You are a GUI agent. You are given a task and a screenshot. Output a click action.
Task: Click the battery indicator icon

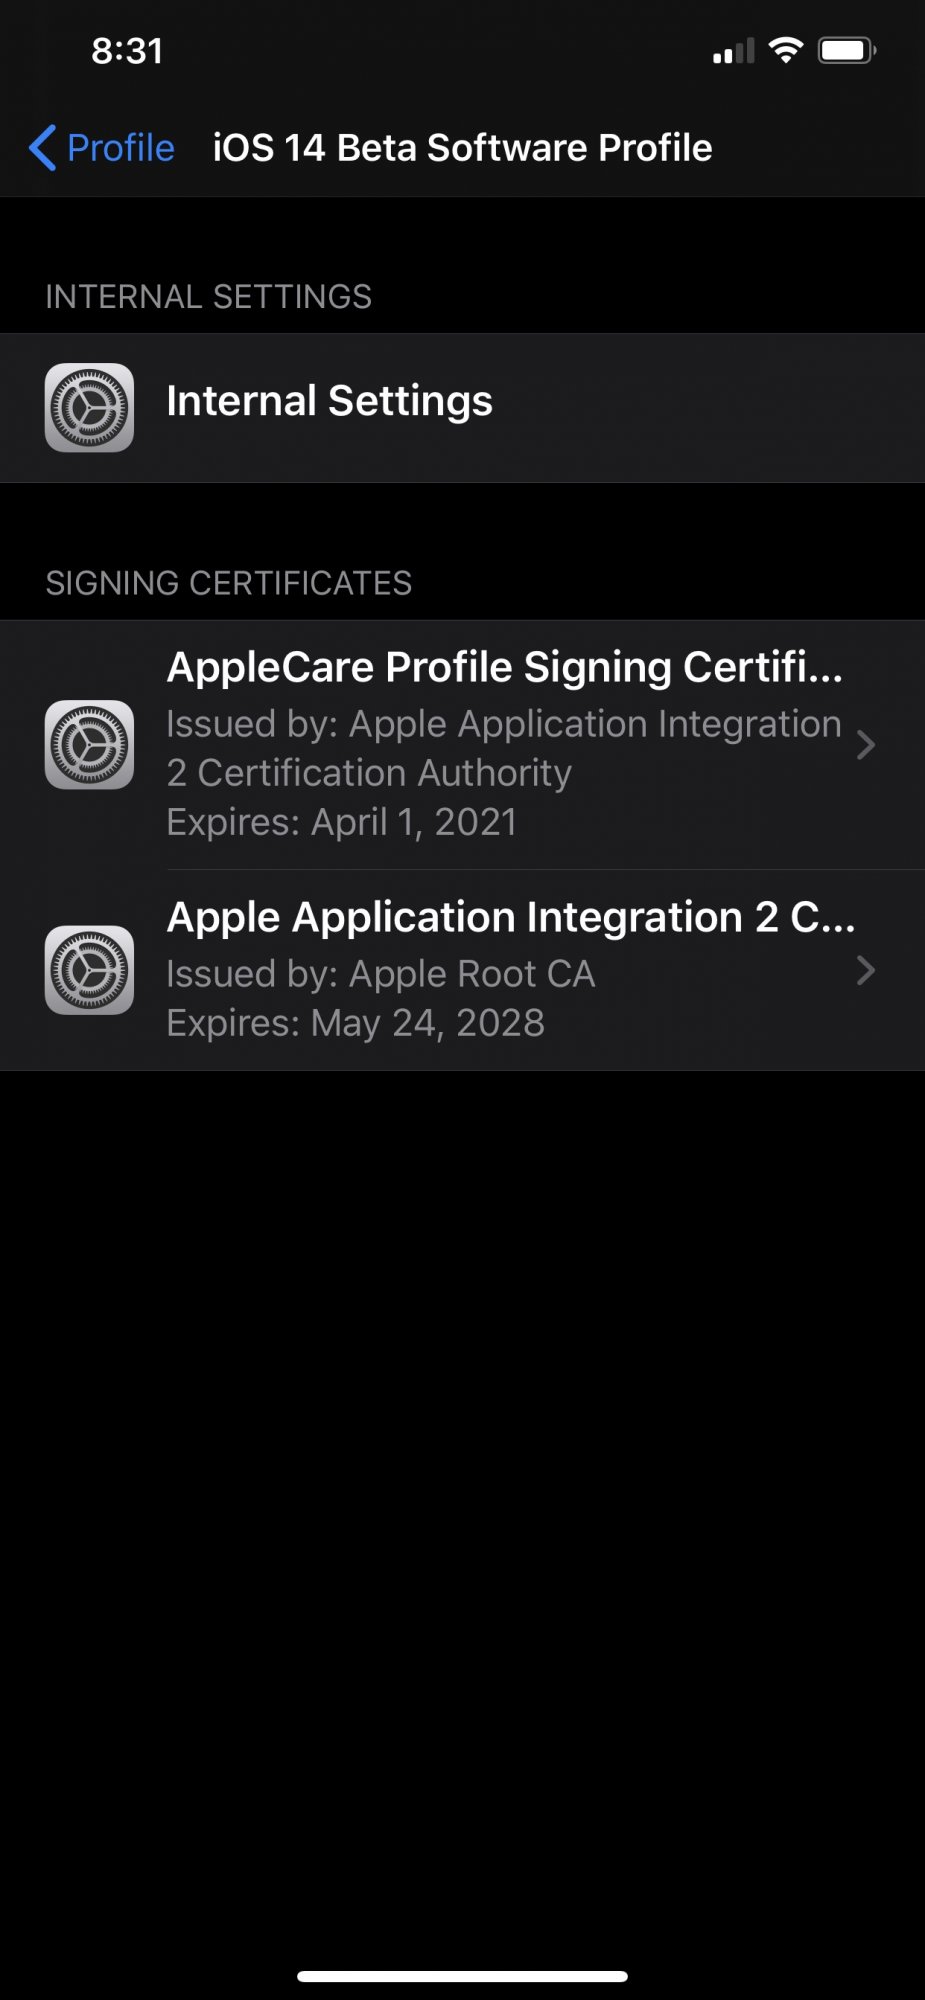[847, 50]
